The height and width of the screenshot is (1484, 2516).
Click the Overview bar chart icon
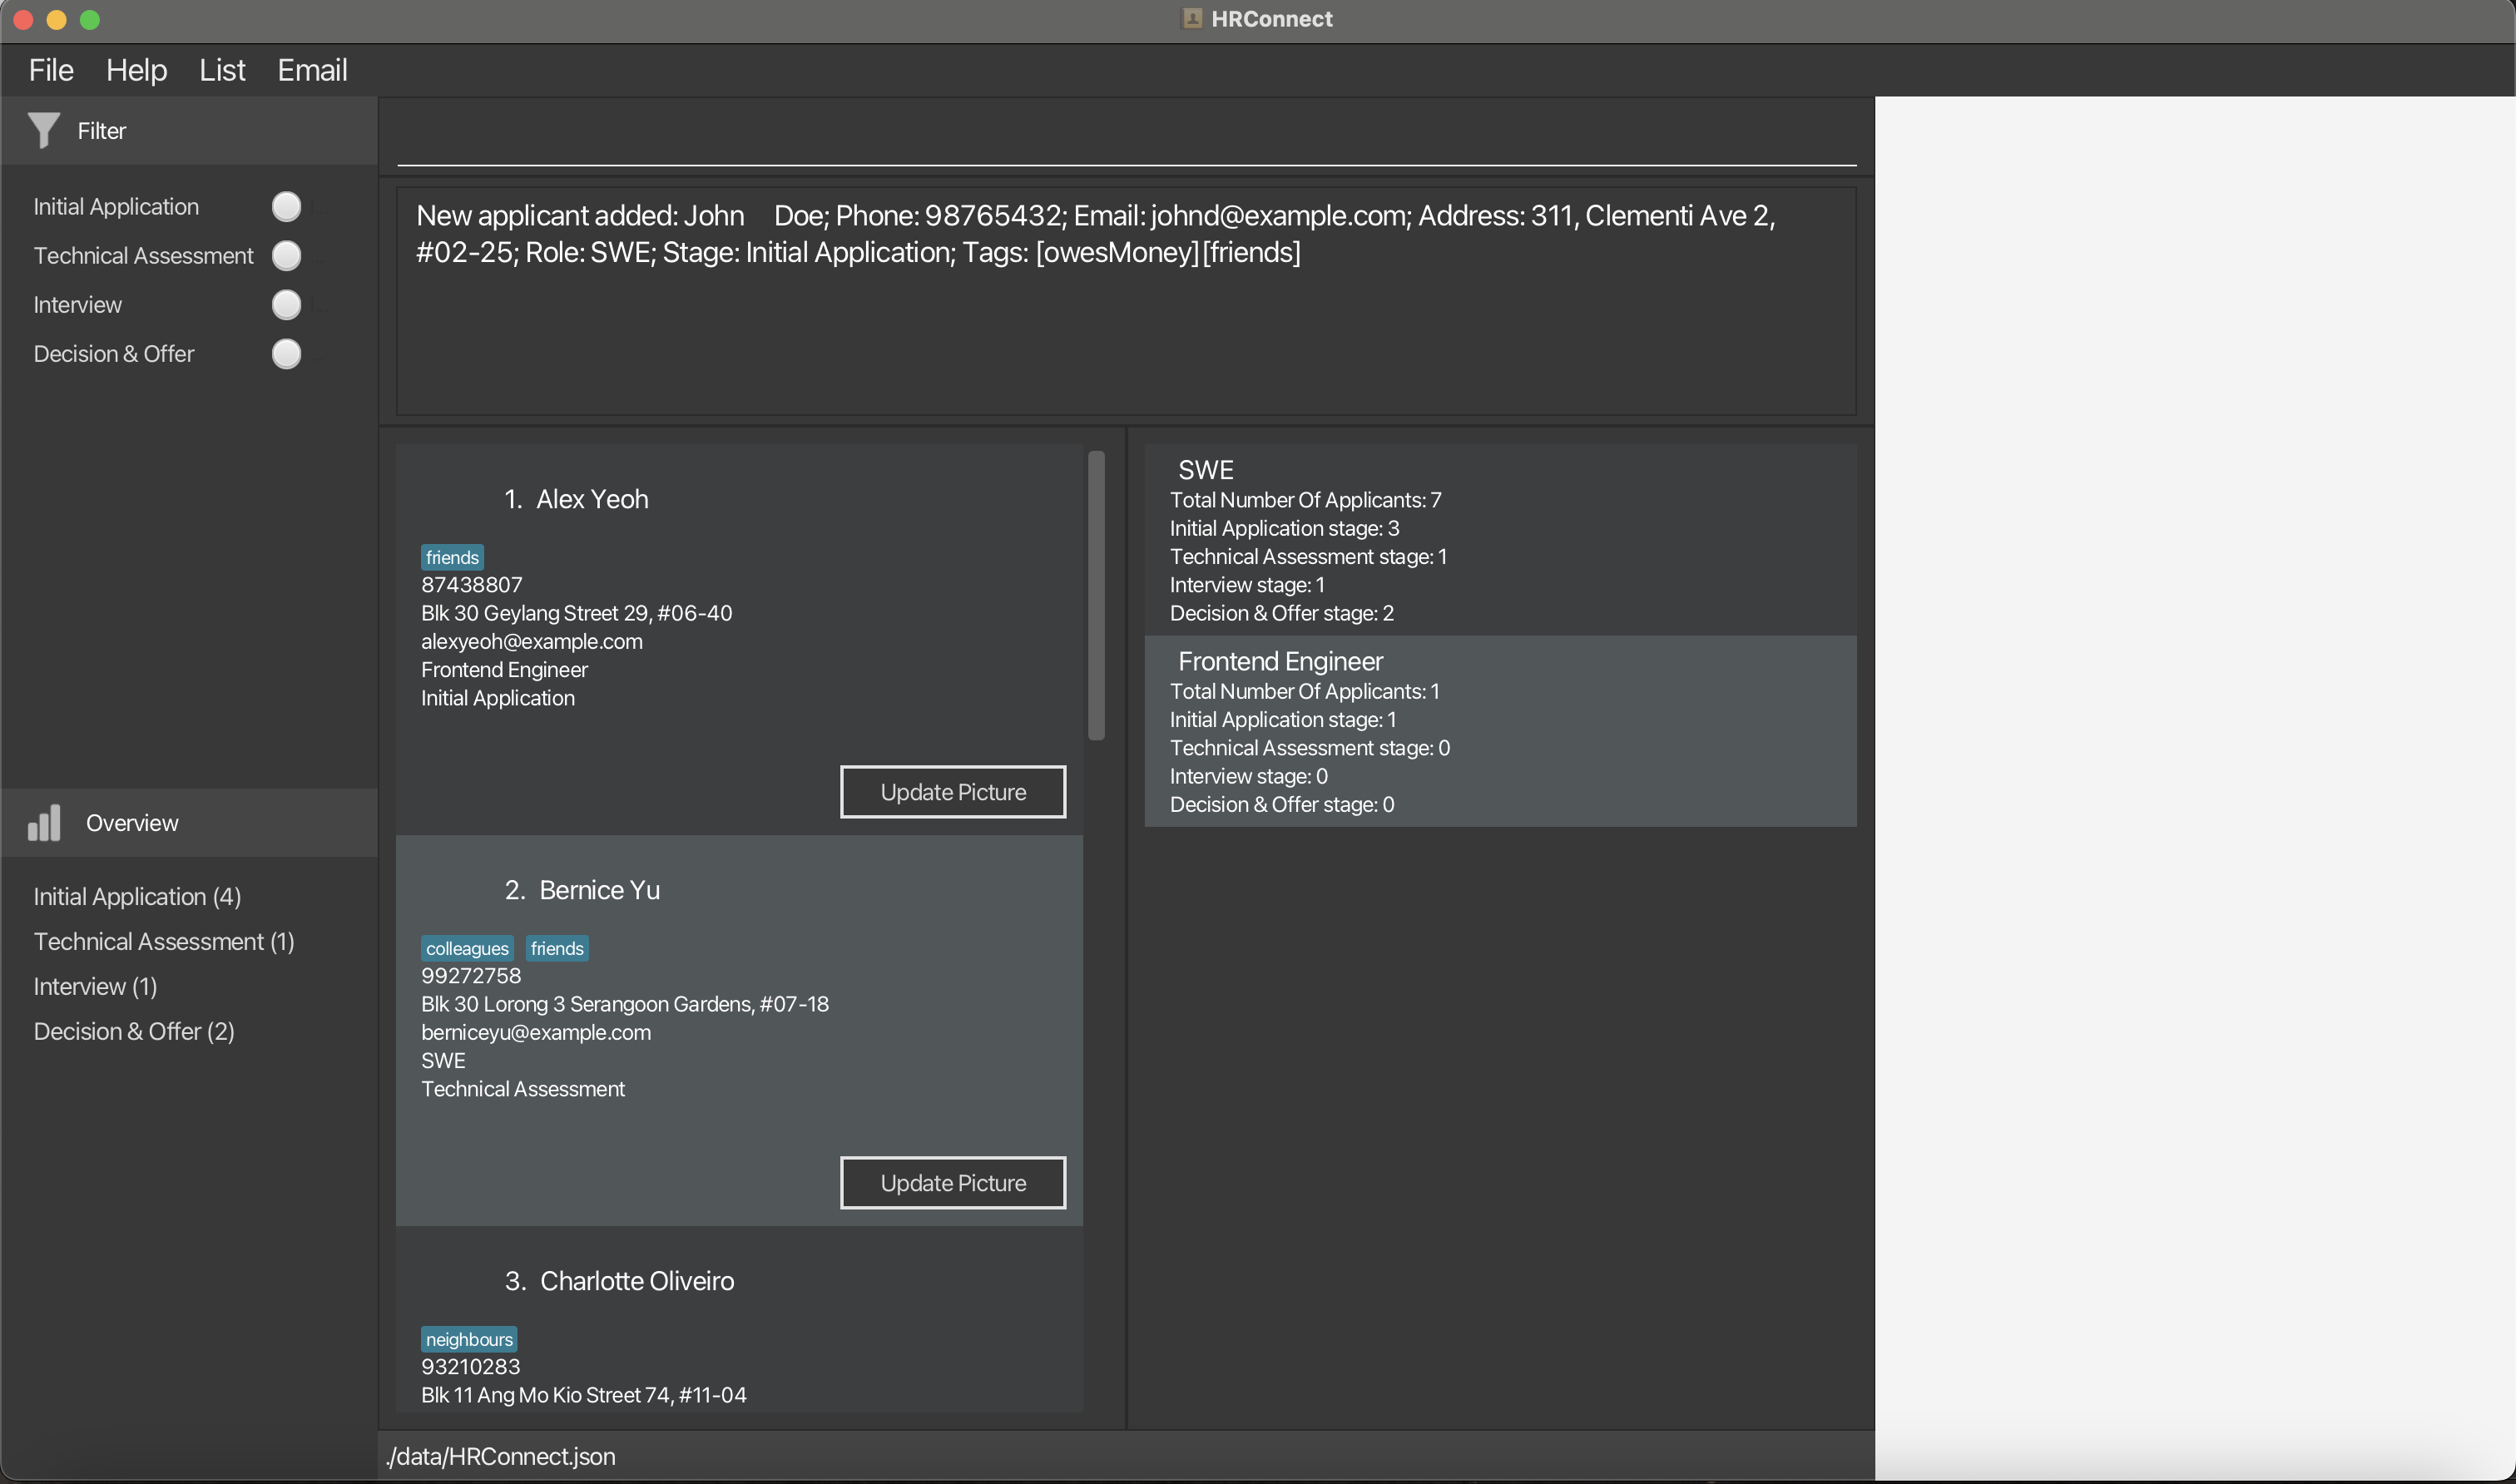pyautogui.click(x=44, y=823)
